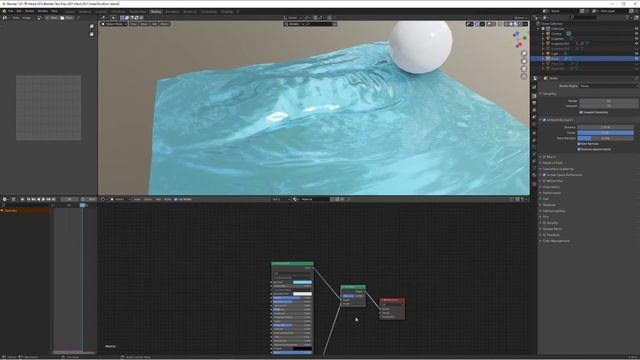Click New in the image editor
This screenshot has height=360, width=640.
tap(53, 18)
